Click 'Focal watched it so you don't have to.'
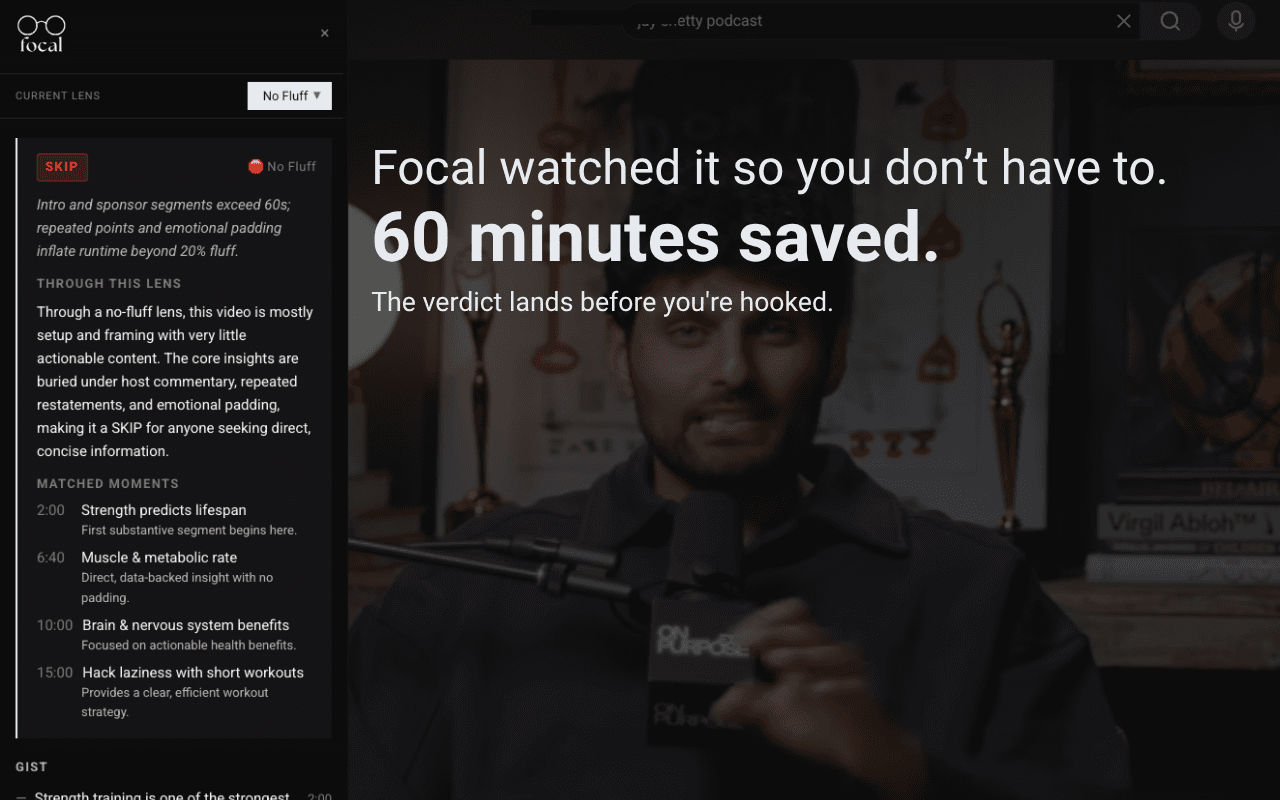Image resolution: width=1280 pixels, height=800 pixels. coord(770,167)
